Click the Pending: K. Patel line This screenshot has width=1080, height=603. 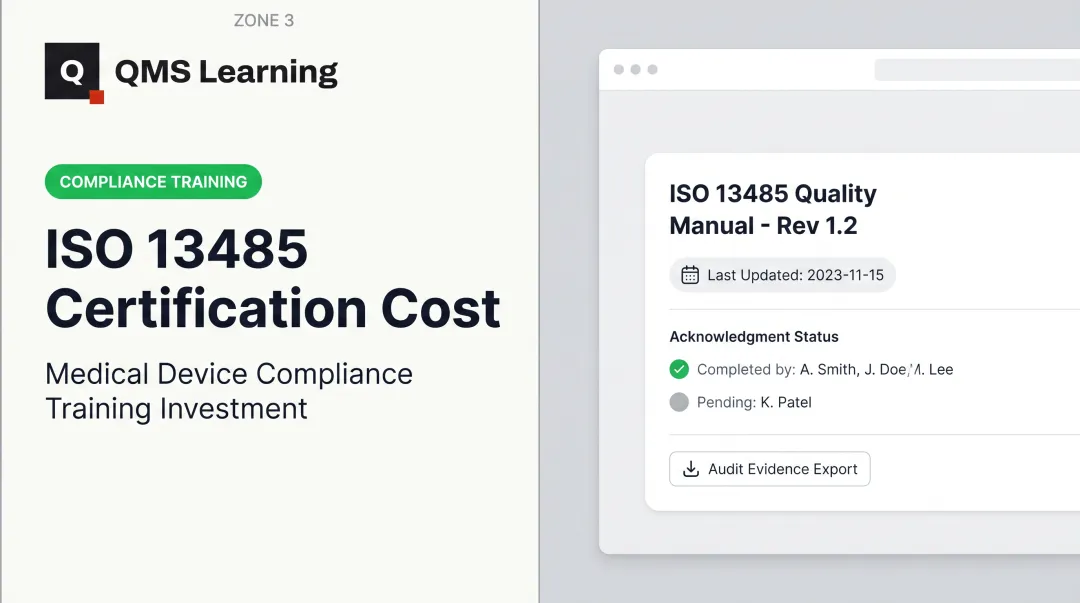754,402
